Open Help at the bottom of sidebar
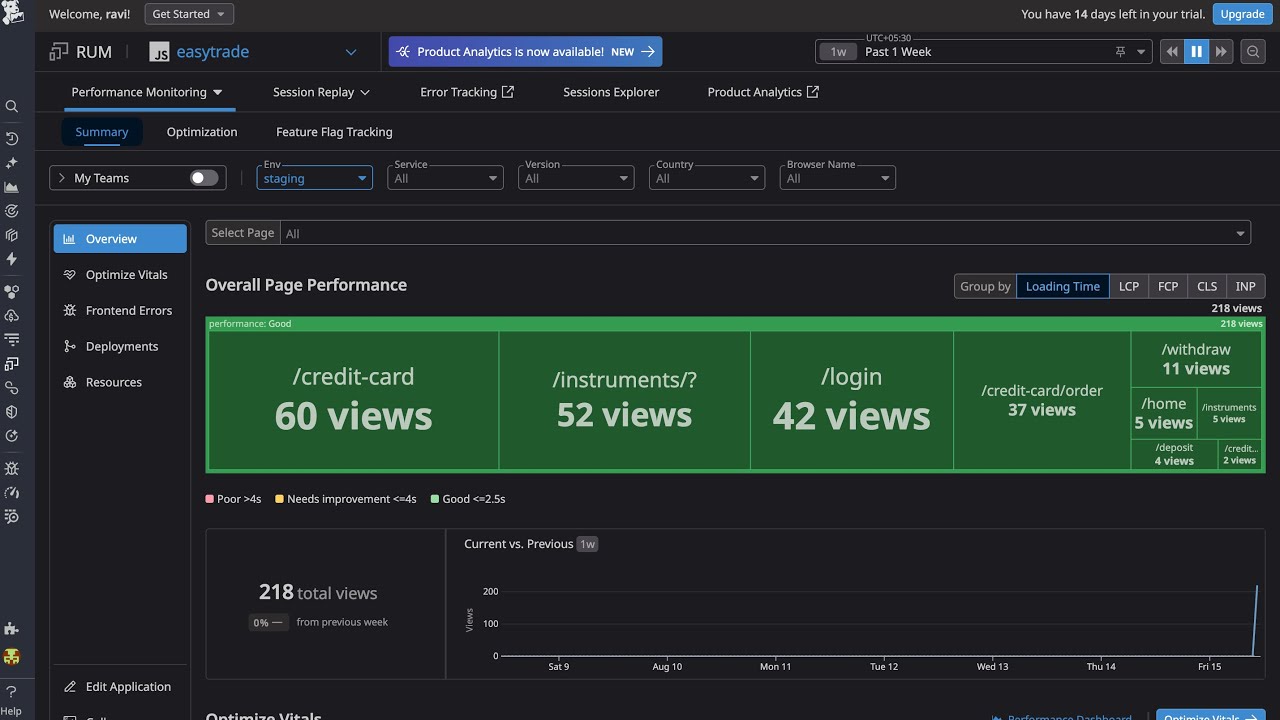The width and height of the screenshot is (1280, 720). click(x=11, y=698)
